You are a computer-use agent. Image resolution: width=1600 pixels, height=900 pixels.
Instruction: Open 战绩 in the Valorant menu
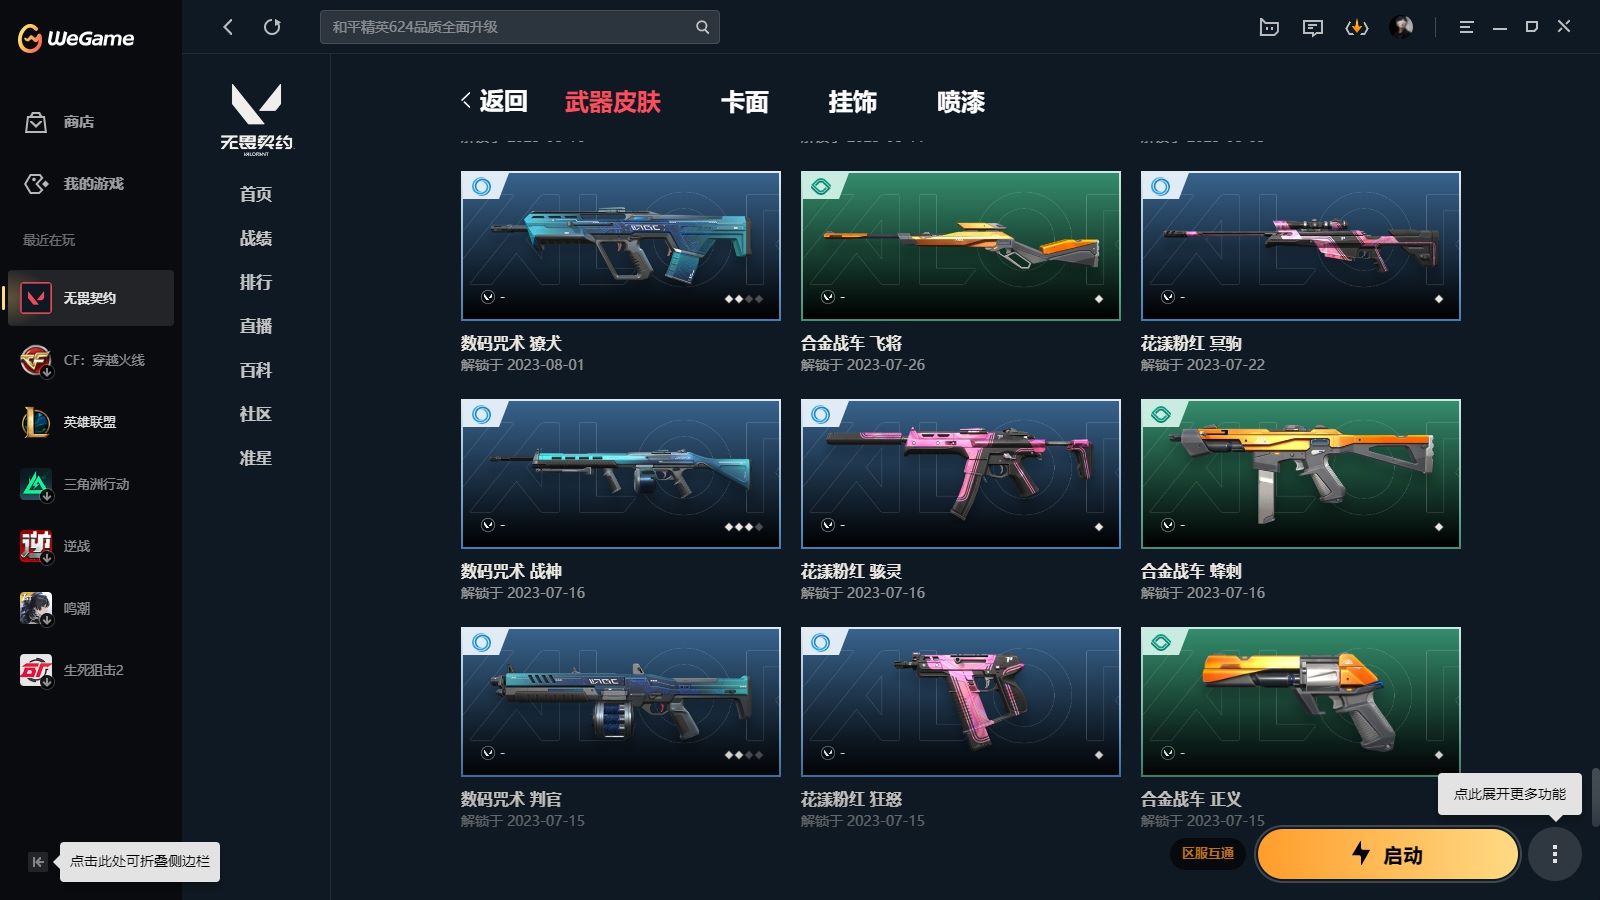pos(256,238)
